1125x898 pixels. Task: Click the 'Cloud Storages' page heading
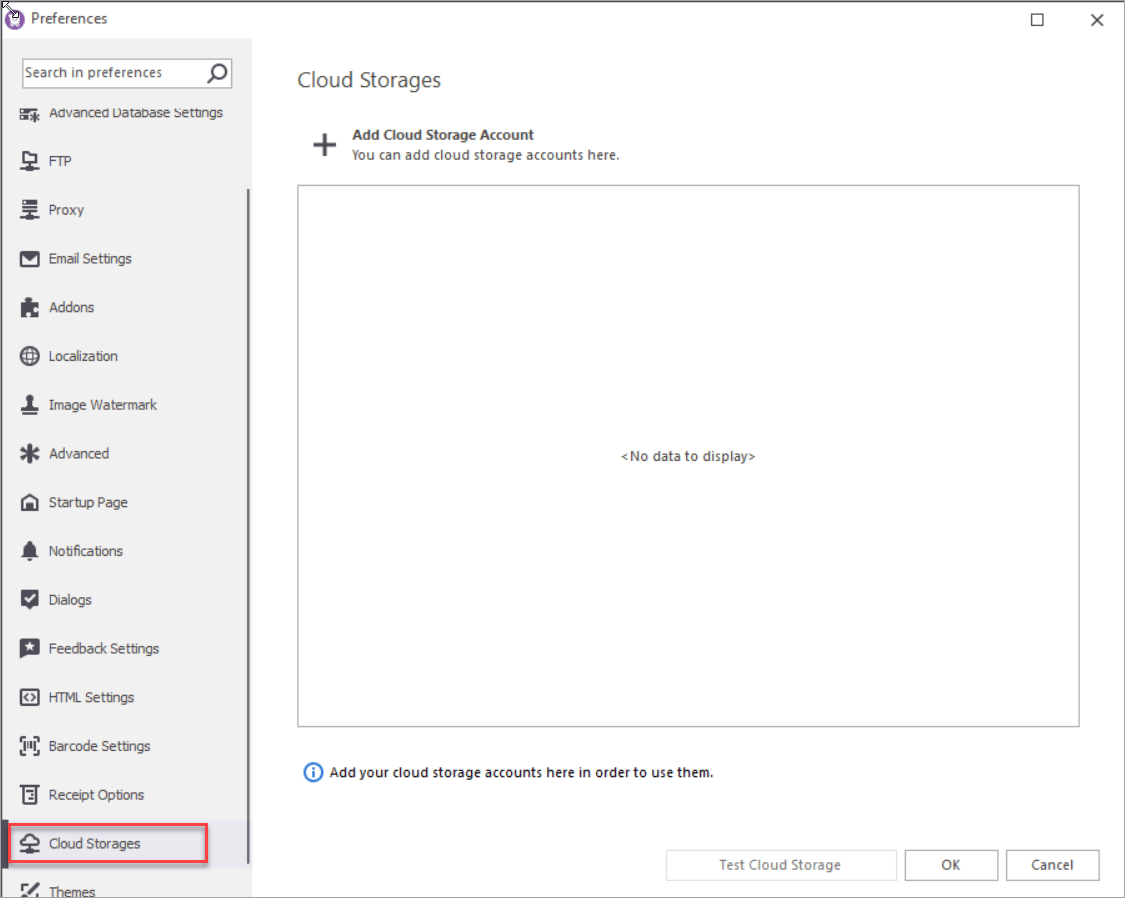(369, 80)
